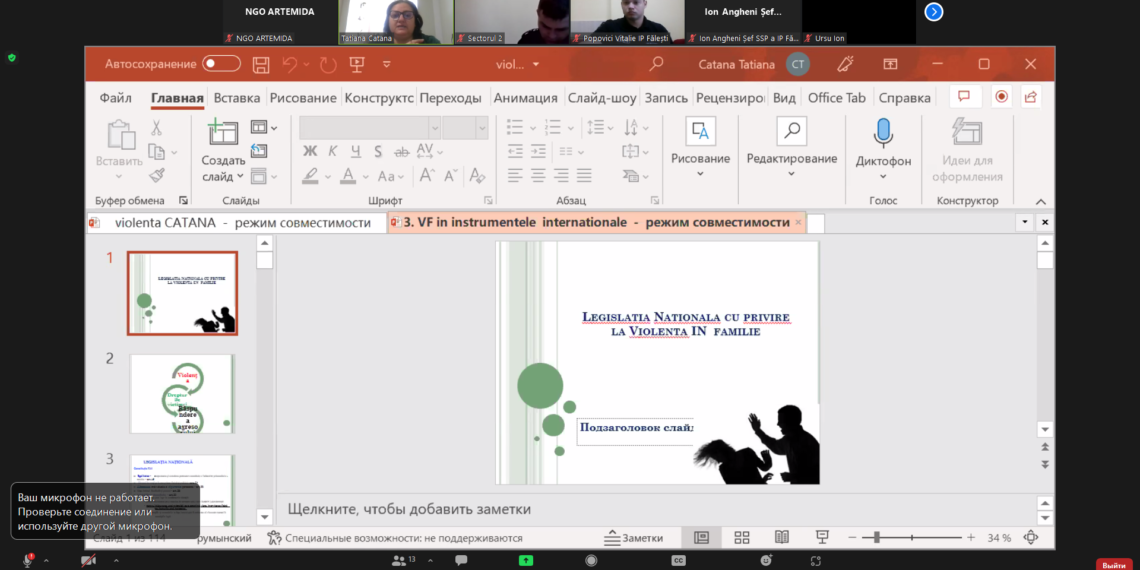The height and width of the screenshot is (570, 1140).
Task: Select slide 2 thumbnail
Action: point(182,393)
